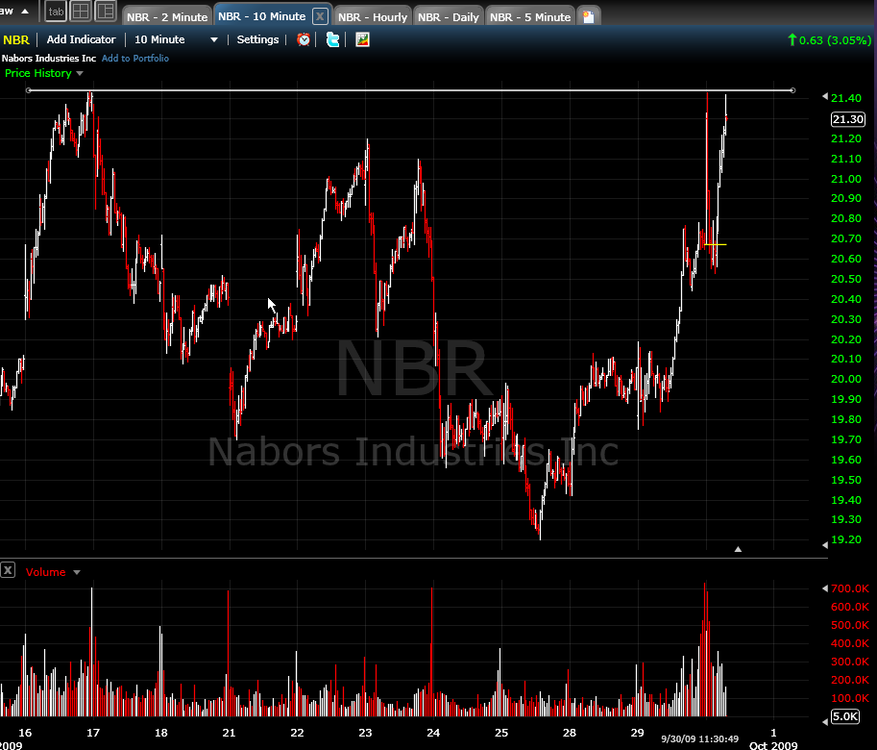Click the date label 29 on time axis
This screenshot has width=877, height=750.
pyautogui.click(x=637, y=733)
